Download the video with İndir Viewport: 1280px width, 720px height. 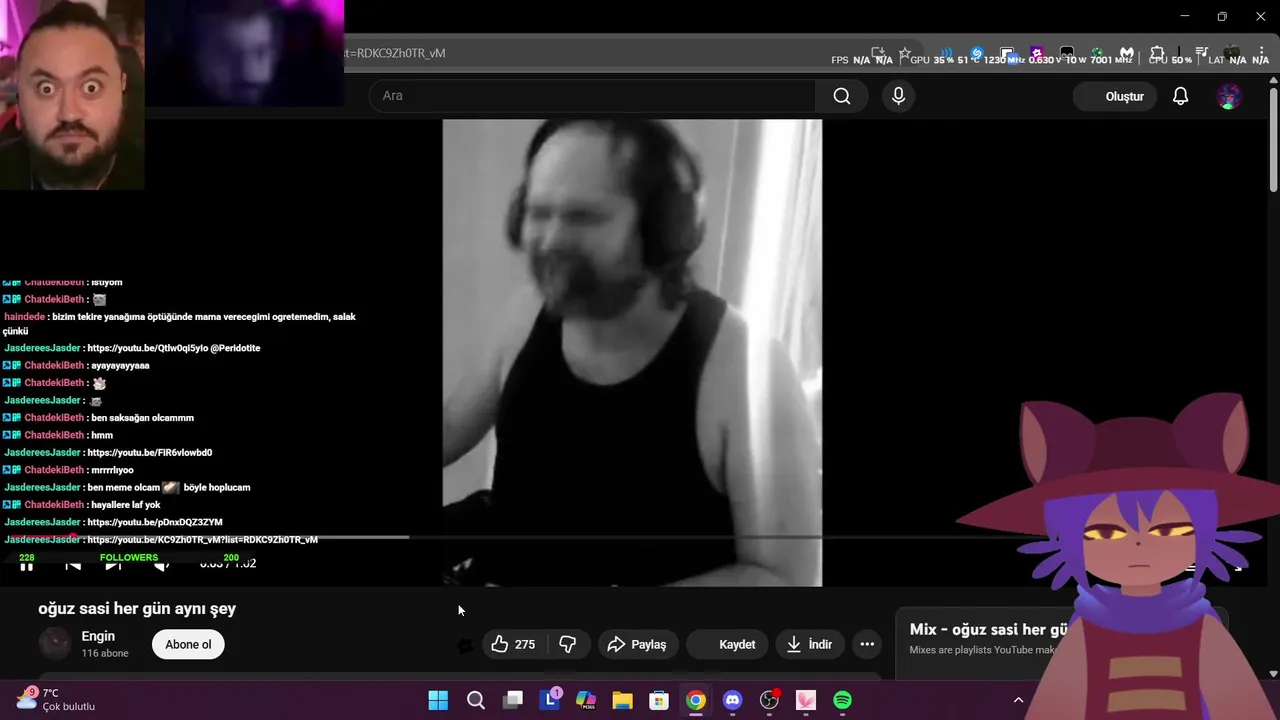(x=810, y=645)
